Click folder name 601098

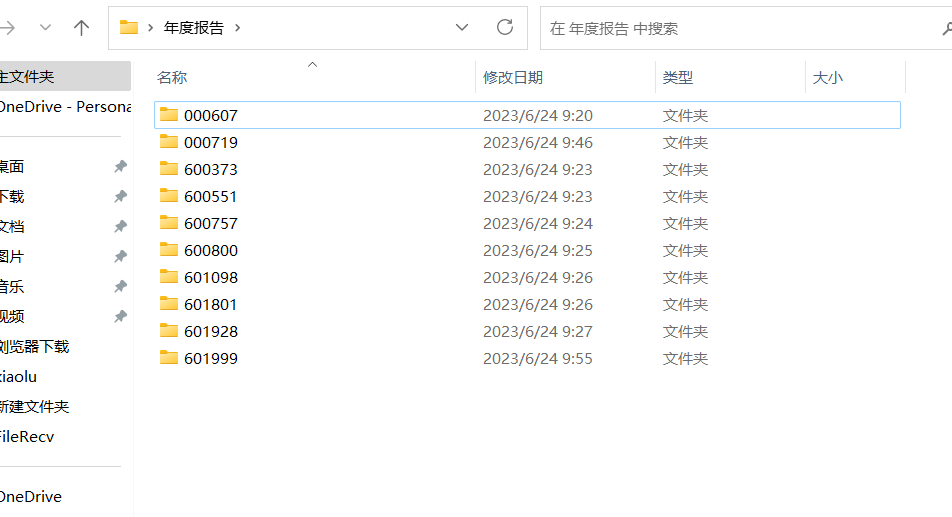click(x=211, y=277)
